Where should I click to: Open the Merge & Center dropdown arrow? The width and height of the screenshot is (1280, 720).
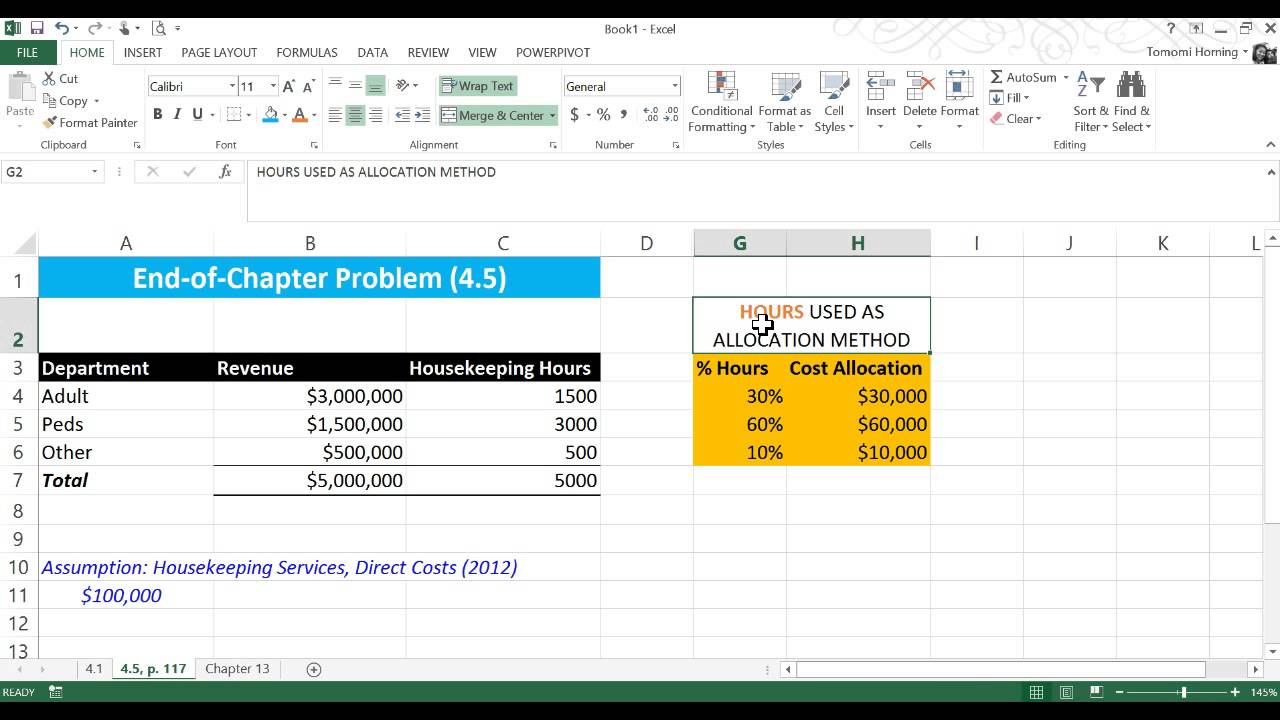coord(552,116)
